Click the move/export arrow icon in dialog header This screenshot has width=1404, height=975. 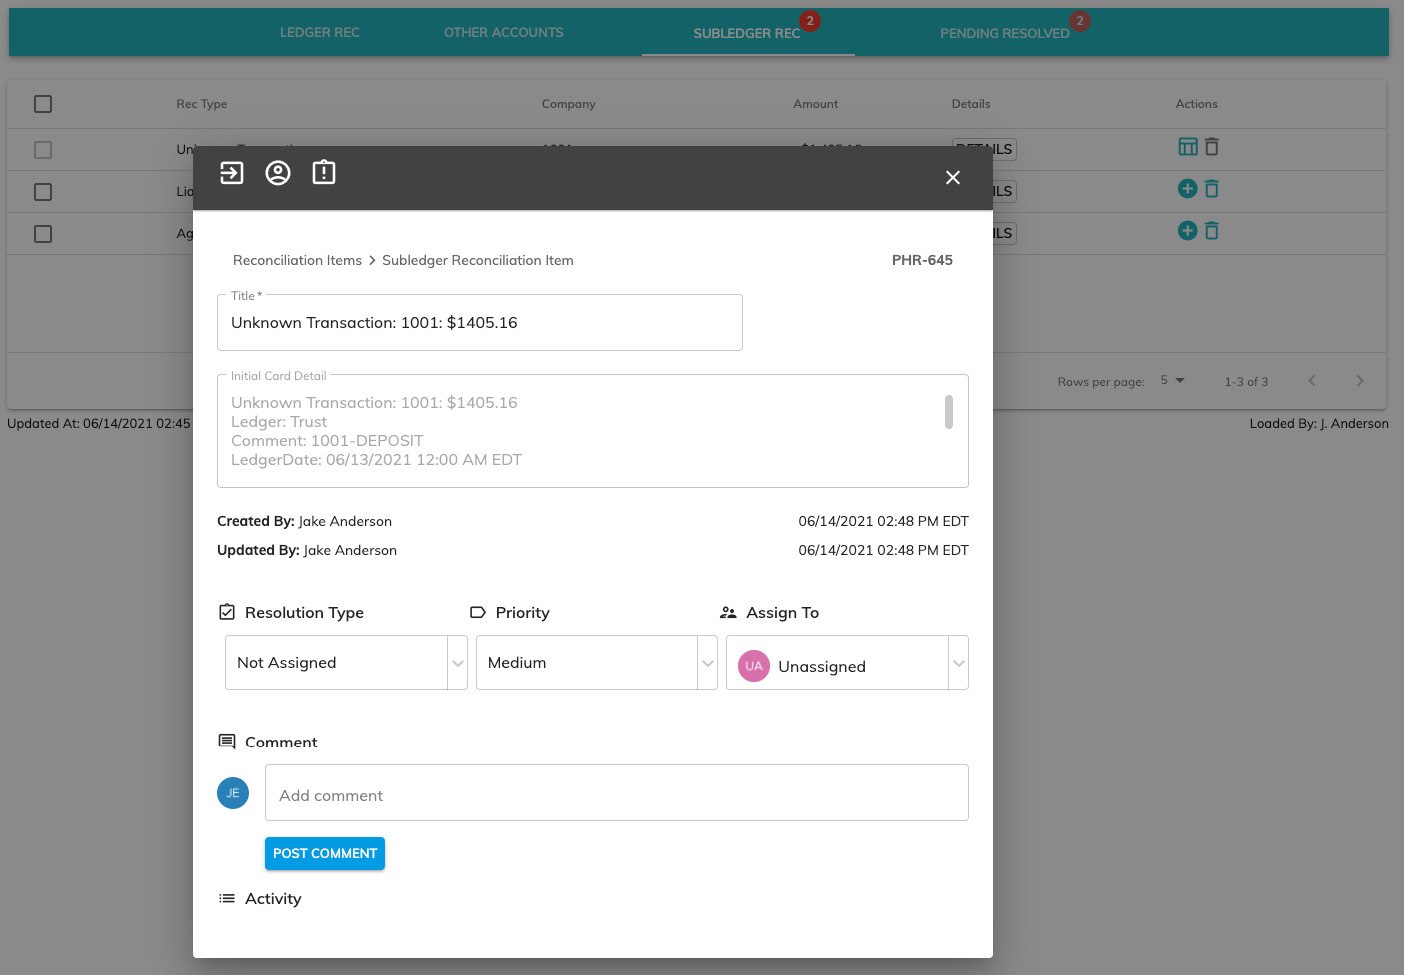[232, 173]
